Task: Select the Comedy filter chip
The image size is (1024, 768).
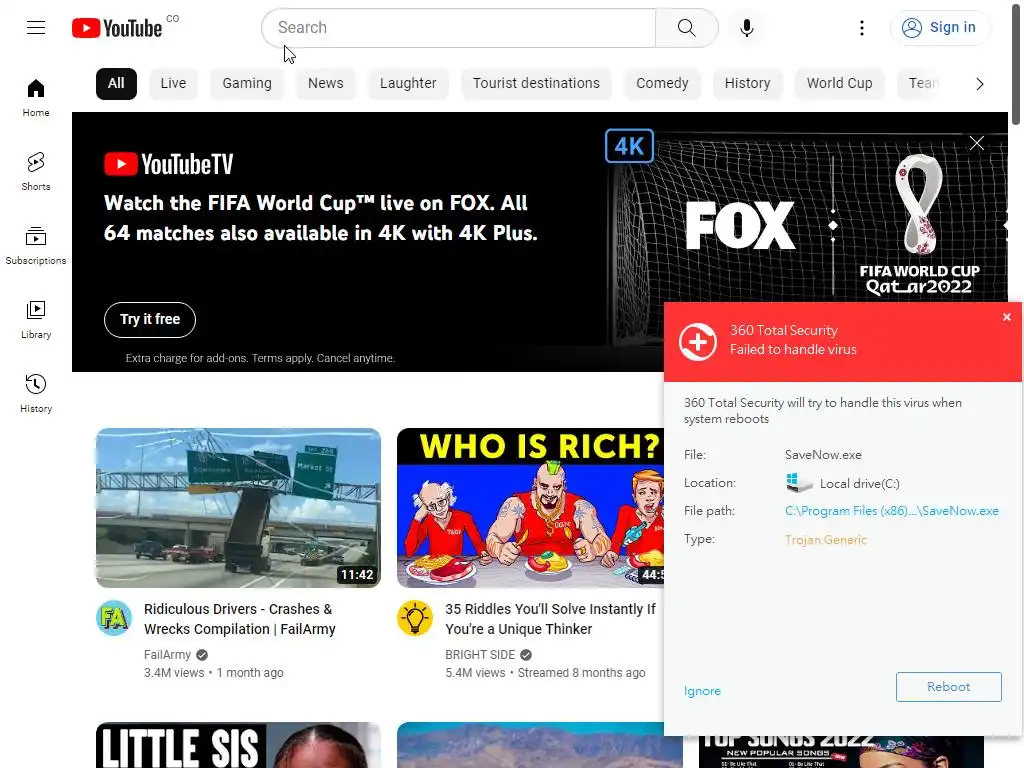Action: (662, 84)
